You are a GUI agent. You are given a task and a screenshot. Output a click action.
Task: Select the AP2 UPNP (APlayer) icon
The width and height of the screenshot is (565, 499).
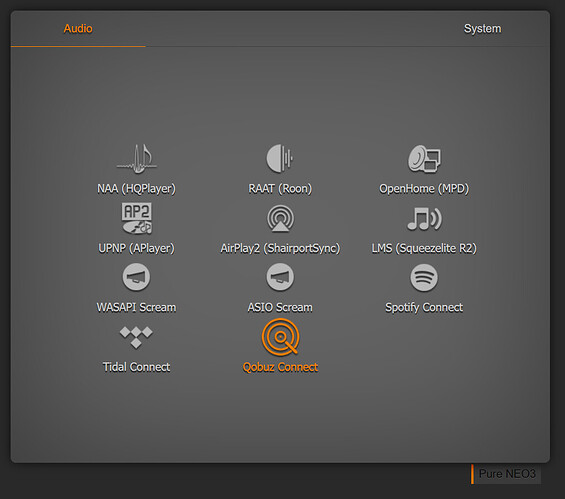click(137, 218)
